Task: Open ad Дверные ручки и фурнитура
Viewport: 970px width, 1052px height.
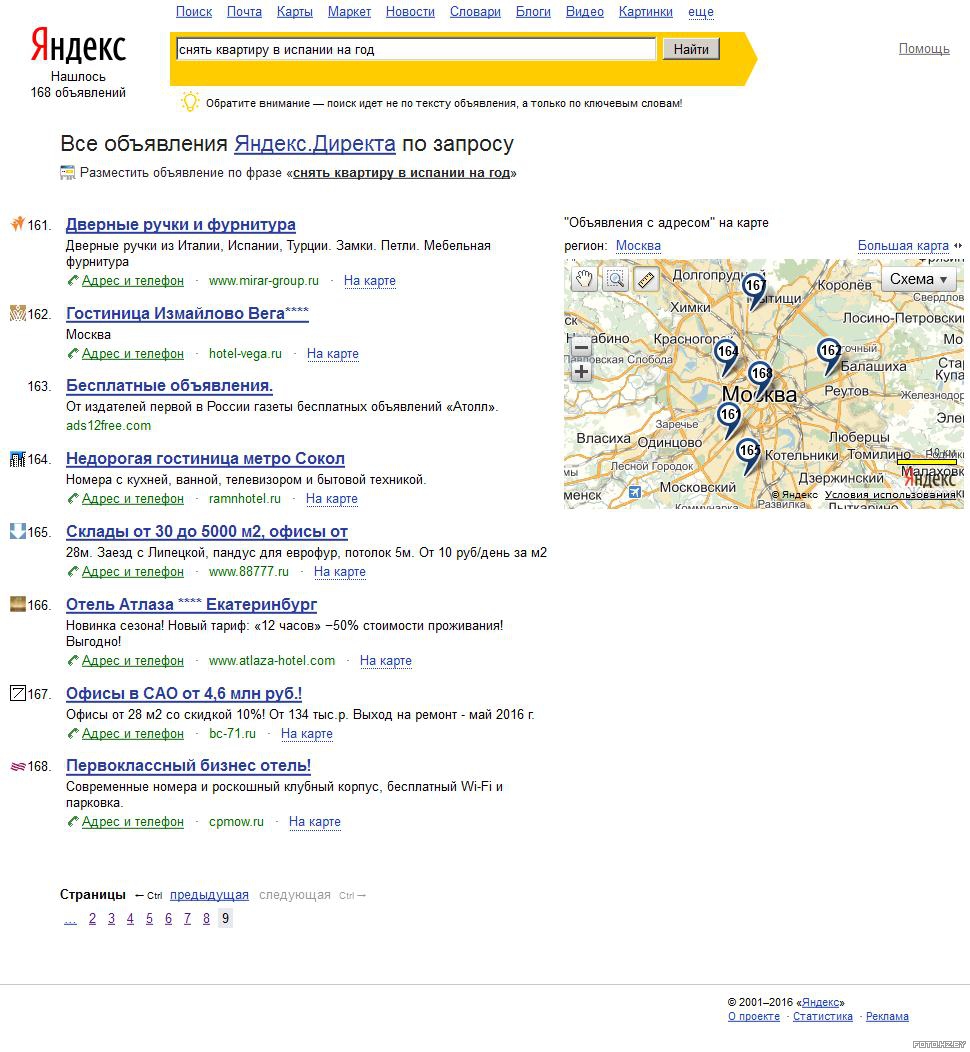Action: tap(180, 224)
